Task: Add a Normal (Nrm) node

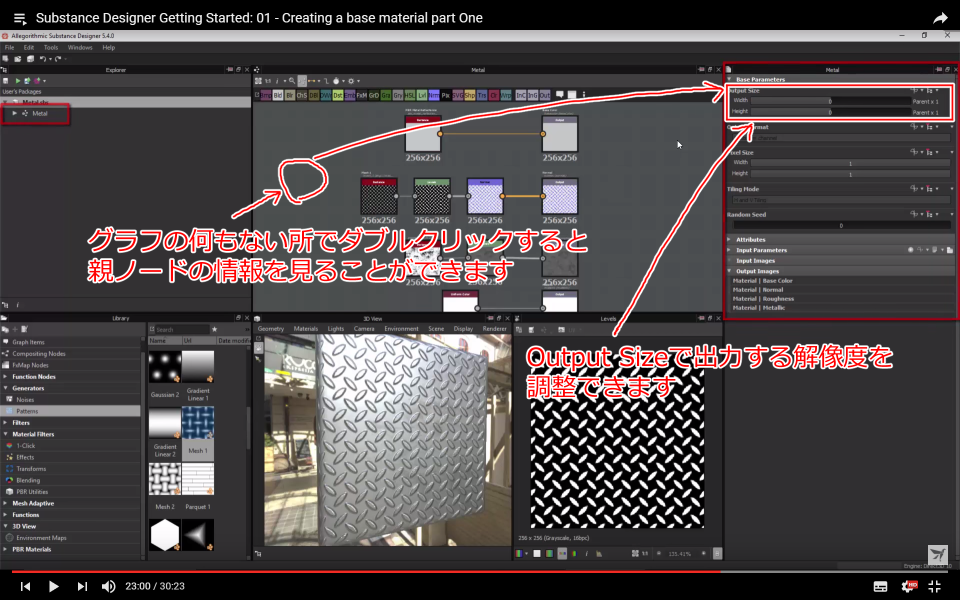Action: [x=434, y=95]
